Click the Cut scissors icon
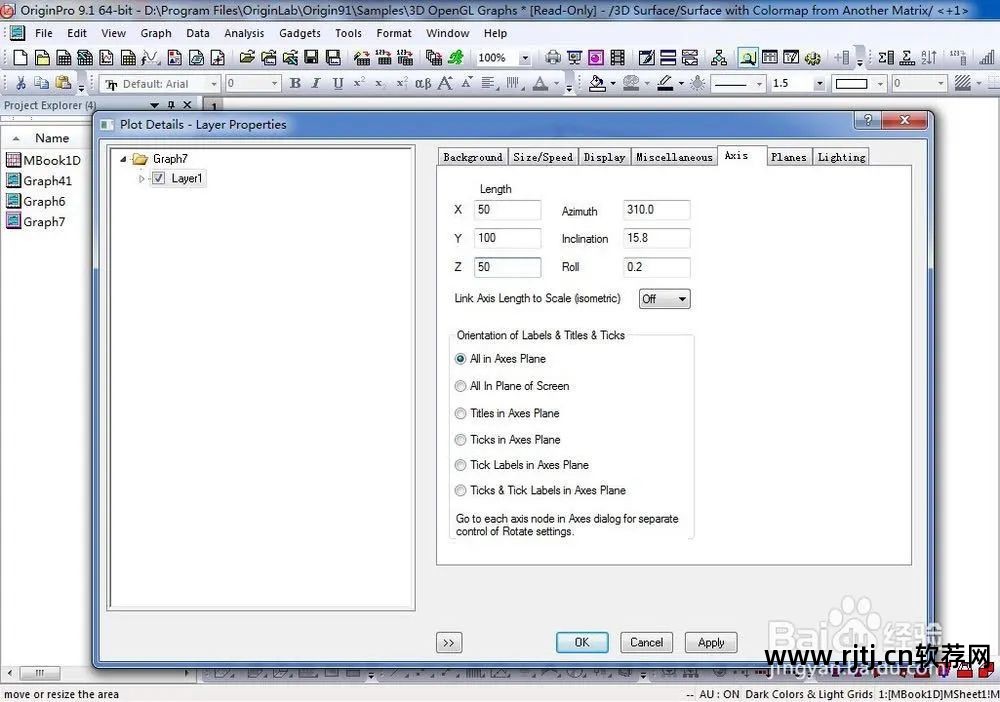This screenshot has height=702, width=1000. tap(20, 83)
